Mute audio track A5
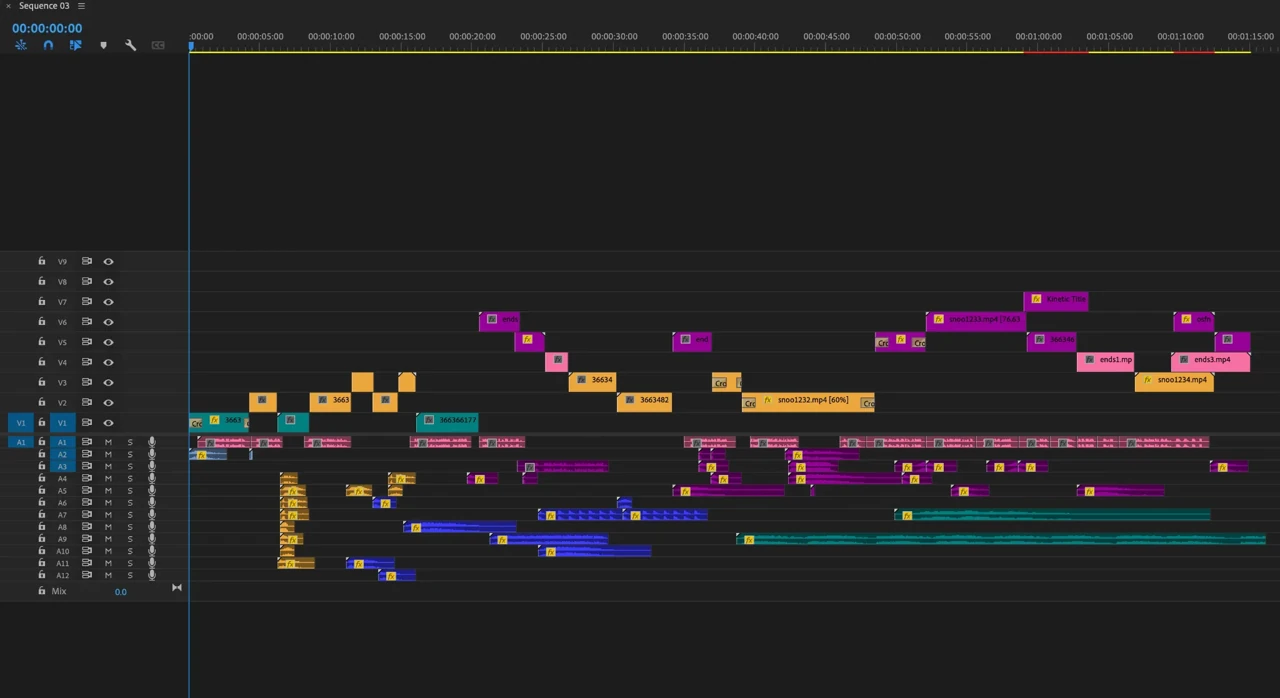This screenshot has width=1280, height=698. point(108,491)
